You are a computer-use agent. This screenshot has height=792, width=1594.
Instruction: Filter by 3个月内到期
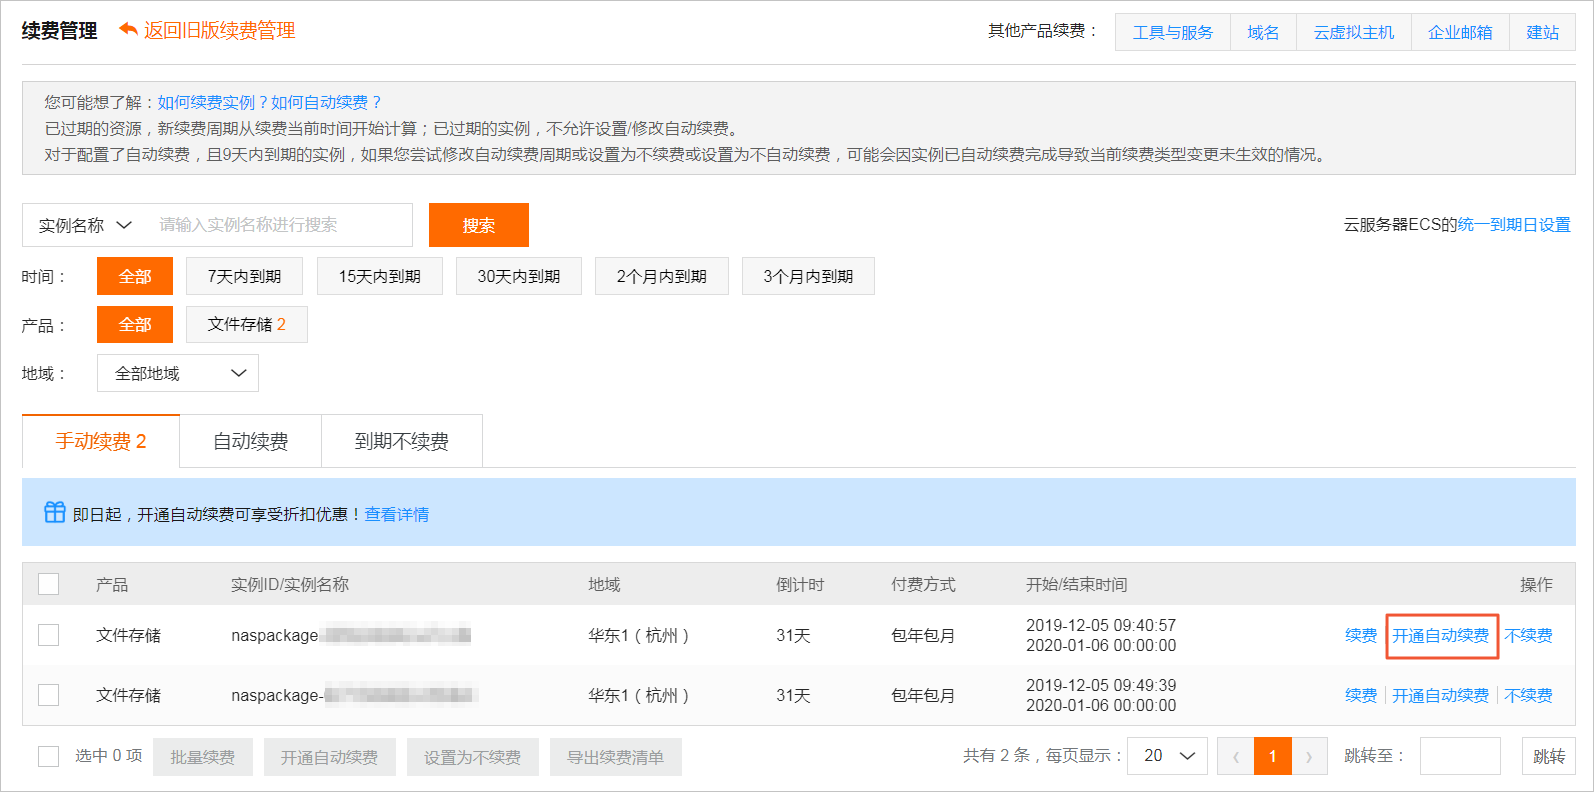(809, 276)
